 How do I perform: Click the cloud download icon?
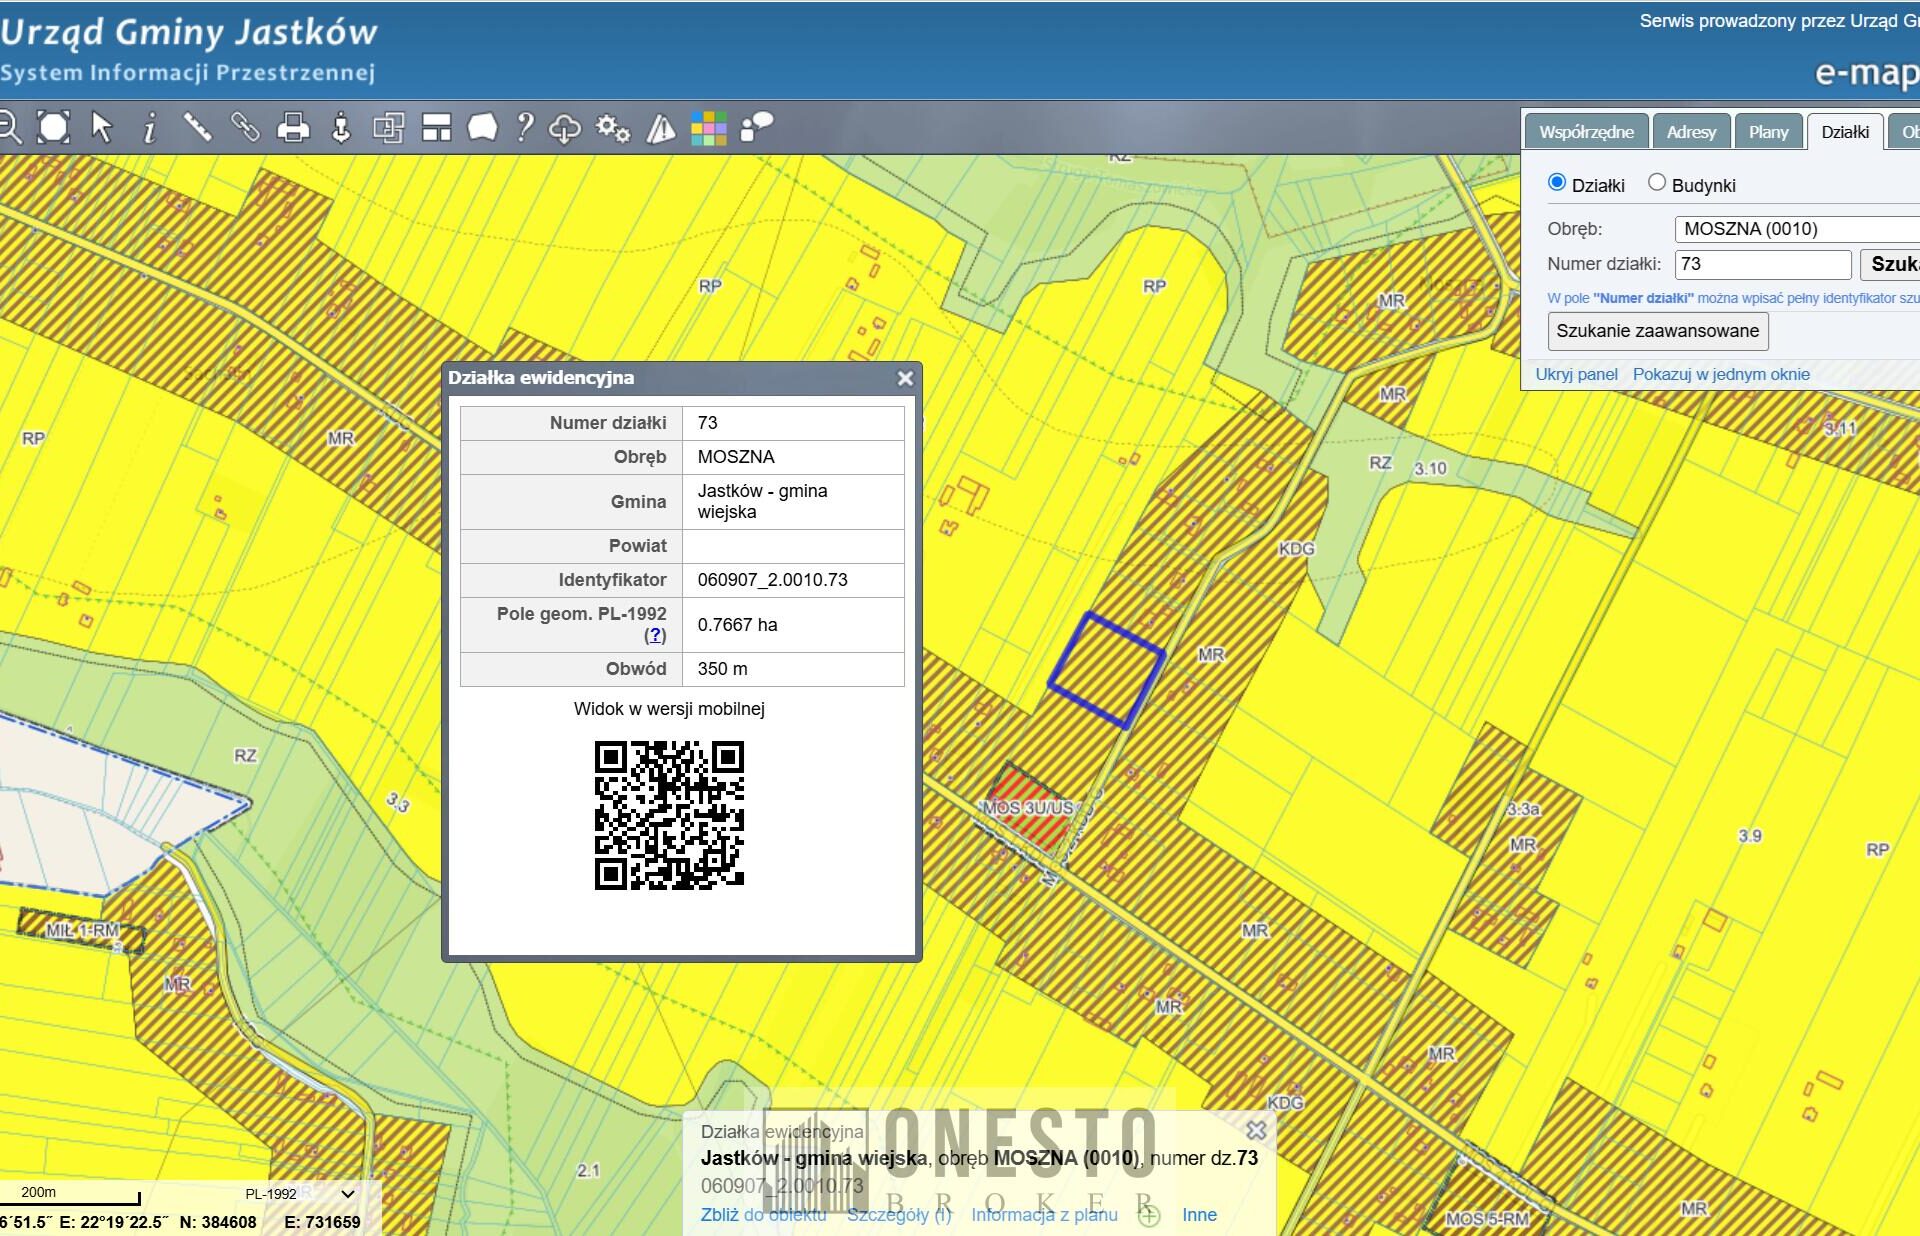pos(565,128)
